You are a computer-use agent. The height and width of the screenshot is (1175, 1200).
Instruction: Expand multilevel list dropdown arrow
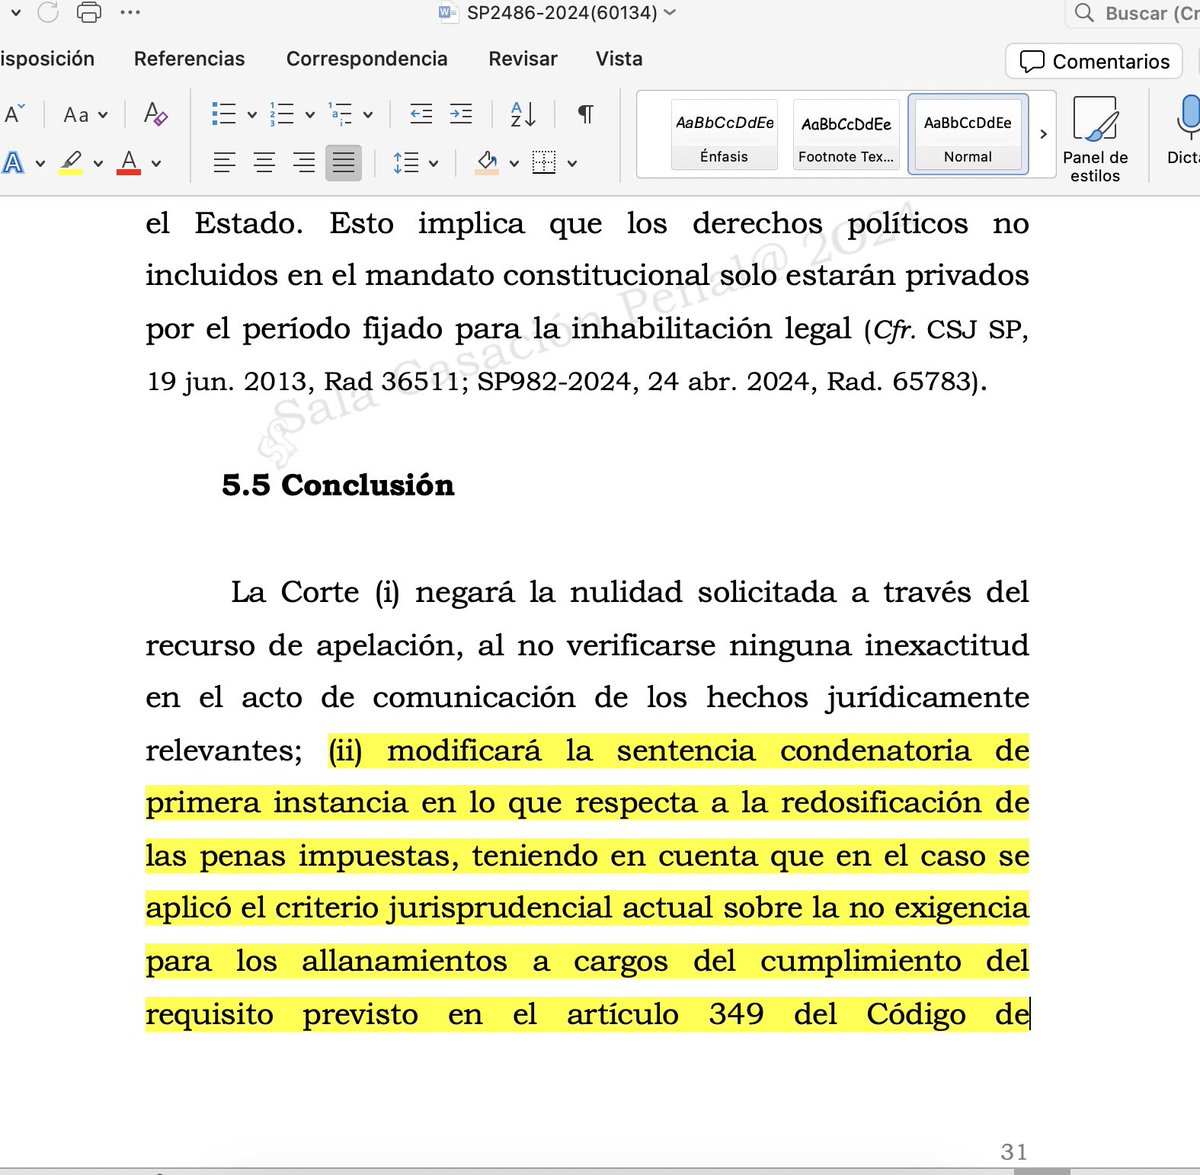[368, 114]
